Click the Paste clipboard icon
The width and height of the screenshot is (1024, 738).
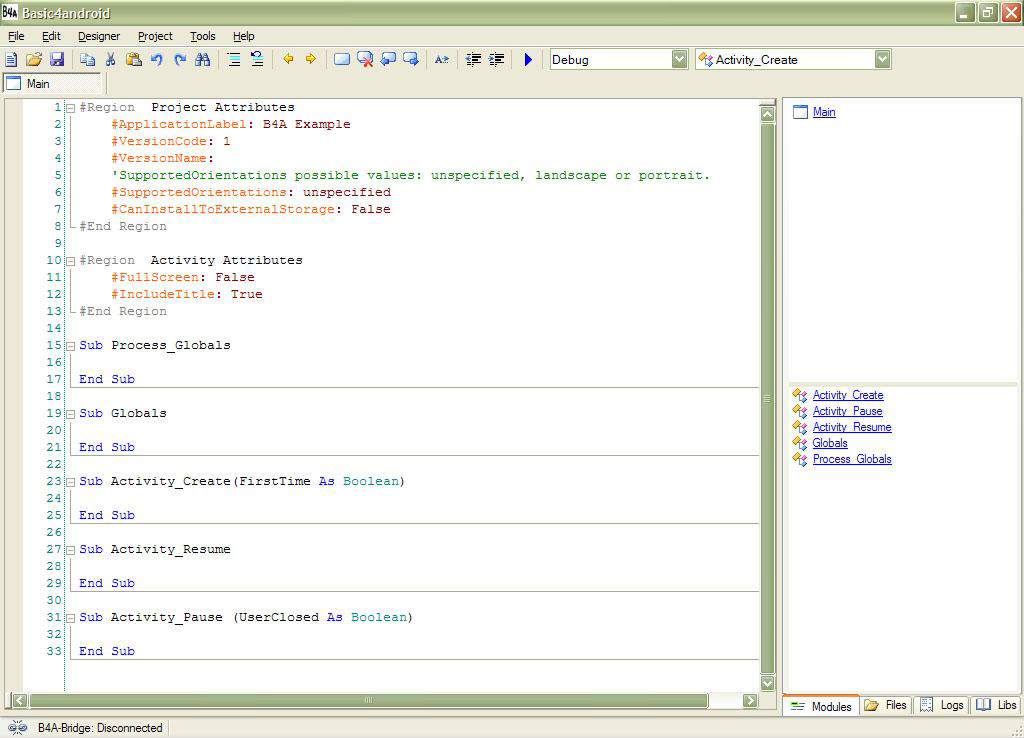tap(133, 60)
